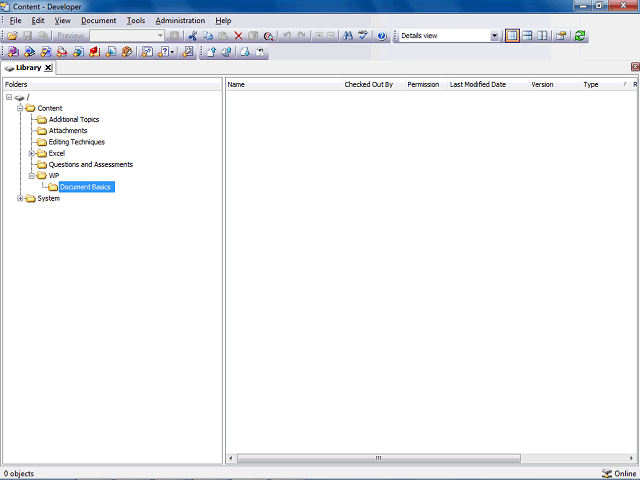The width and height of the screenshot is (640, 480).
Task: Run the ABC spell check icon
Action: [x=363, y=36]
